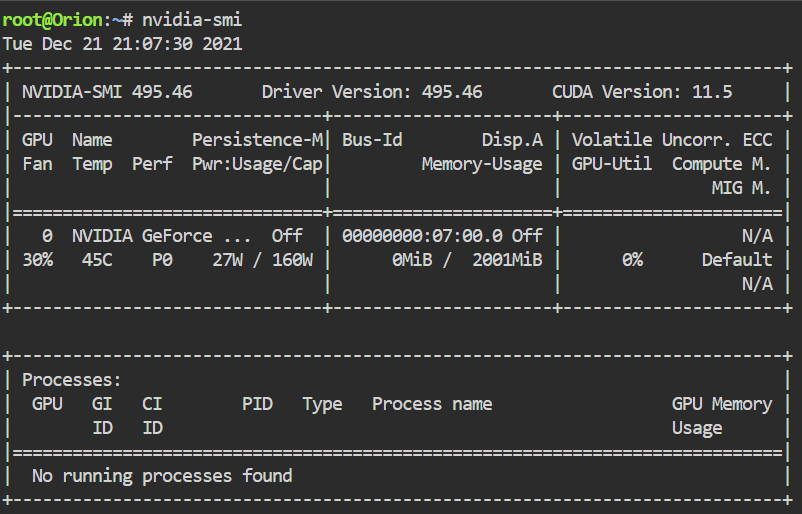Screen dimensions: 802x514
Task: Click the NVIDIA GeForce GPU name
Action: (x=161, y=236)
